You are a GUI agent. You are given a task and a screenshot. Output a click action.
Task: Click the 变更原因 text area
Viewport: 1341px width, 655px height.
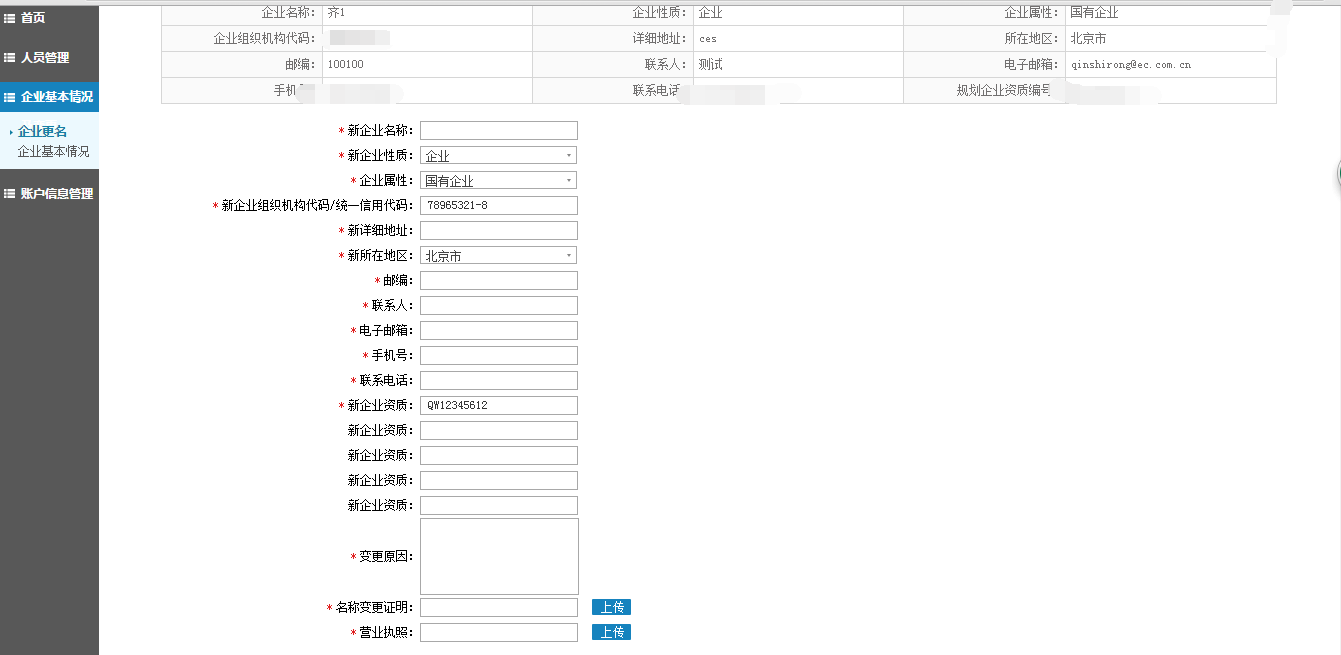(x=498, y=556)
